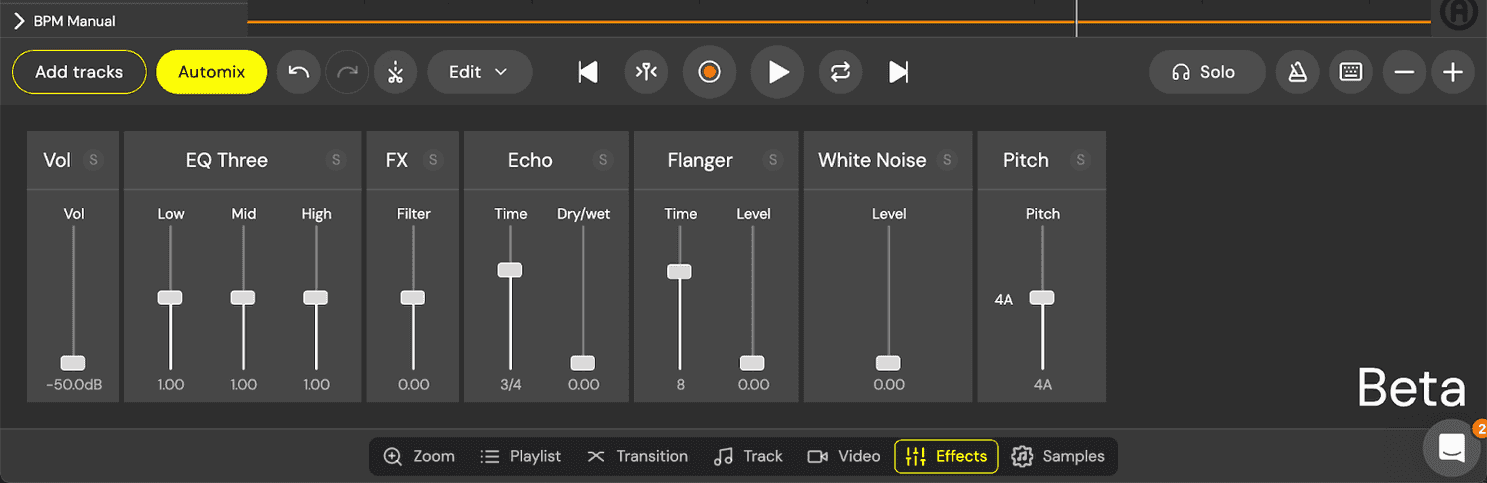Click the scissors cut icon
Screen dimensions: 1487x483
pos(395,72)
